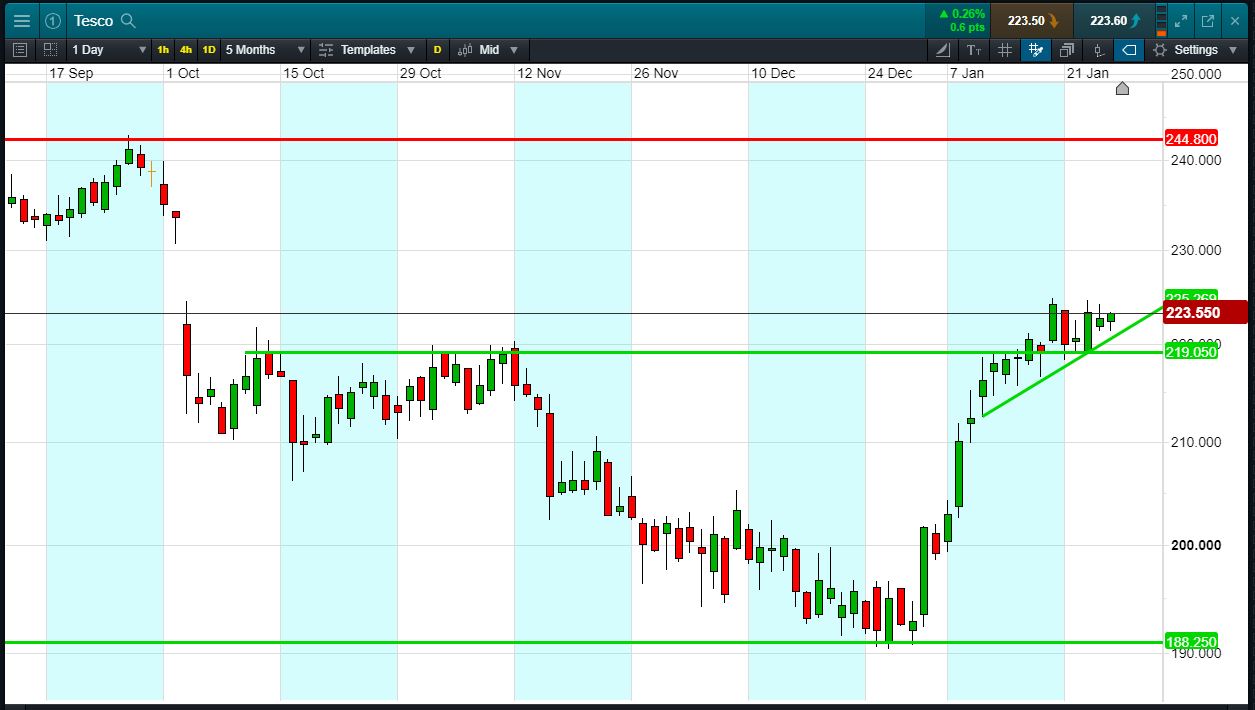Select the text annotation tool
1255x710 pixels.
[x=974, y=49]
